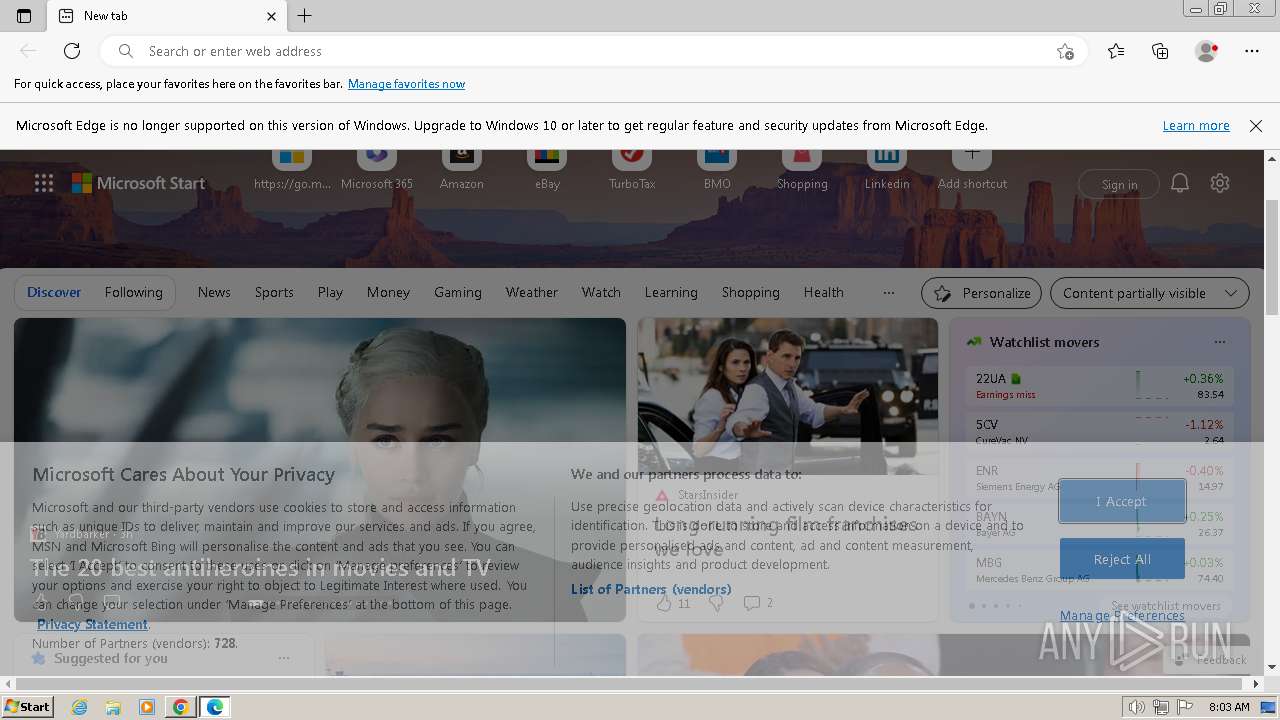Viewport: 1280px width, 720px height.
Task: Click in the address bar search field
Action: [x=595, y=51]
